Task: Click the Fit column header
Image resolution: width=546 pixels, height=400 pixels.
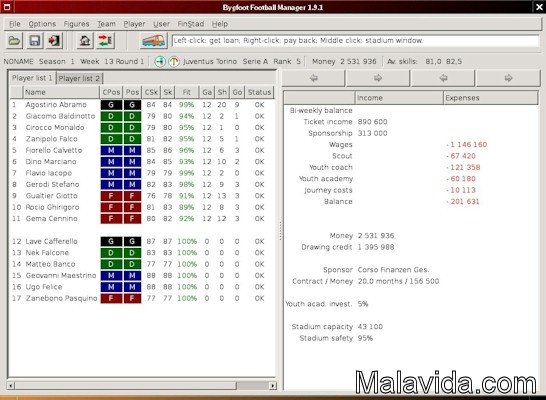Action: pyautogui.click(x=187, y=92)
